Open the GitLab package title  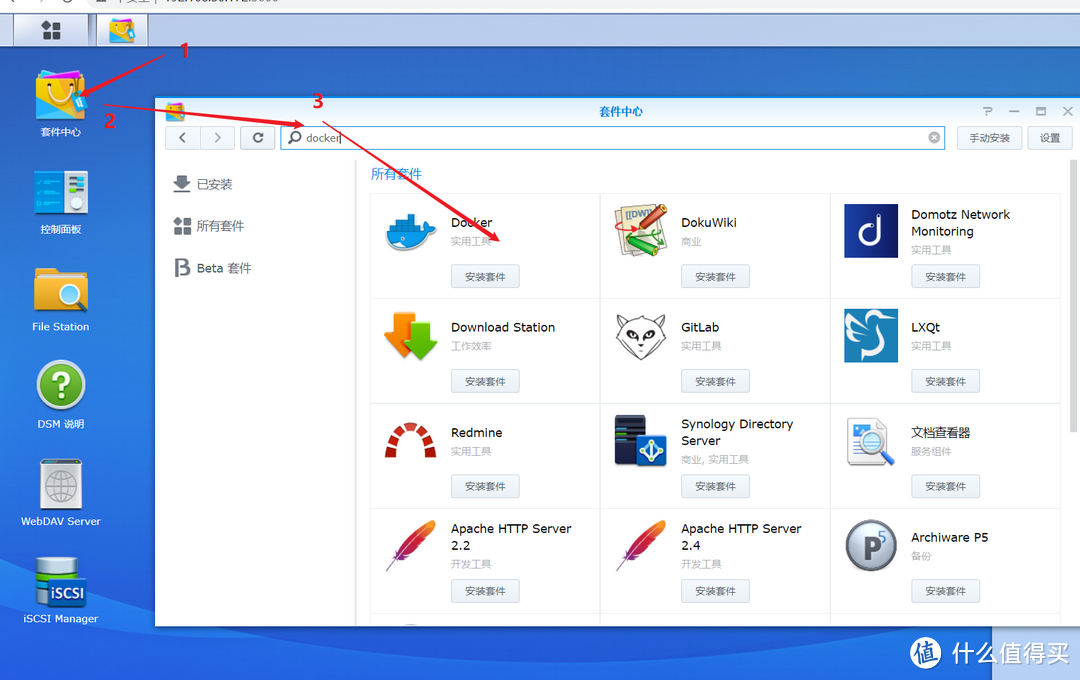coord(700,327)
